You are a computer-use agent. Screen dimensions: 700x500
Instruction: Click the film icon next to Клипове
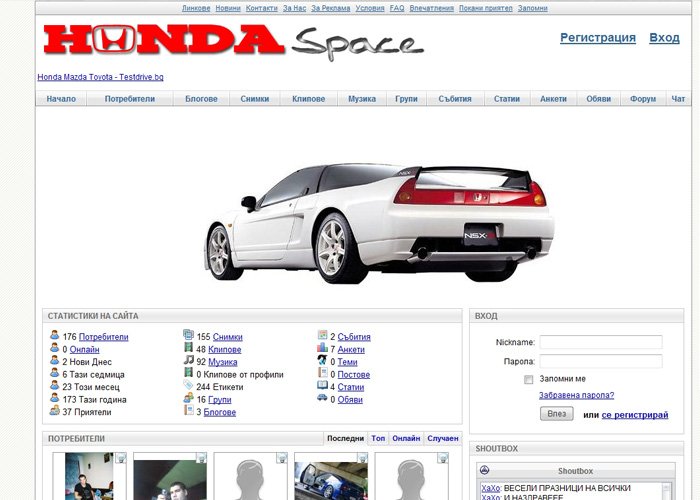click(x=188, y=349)
